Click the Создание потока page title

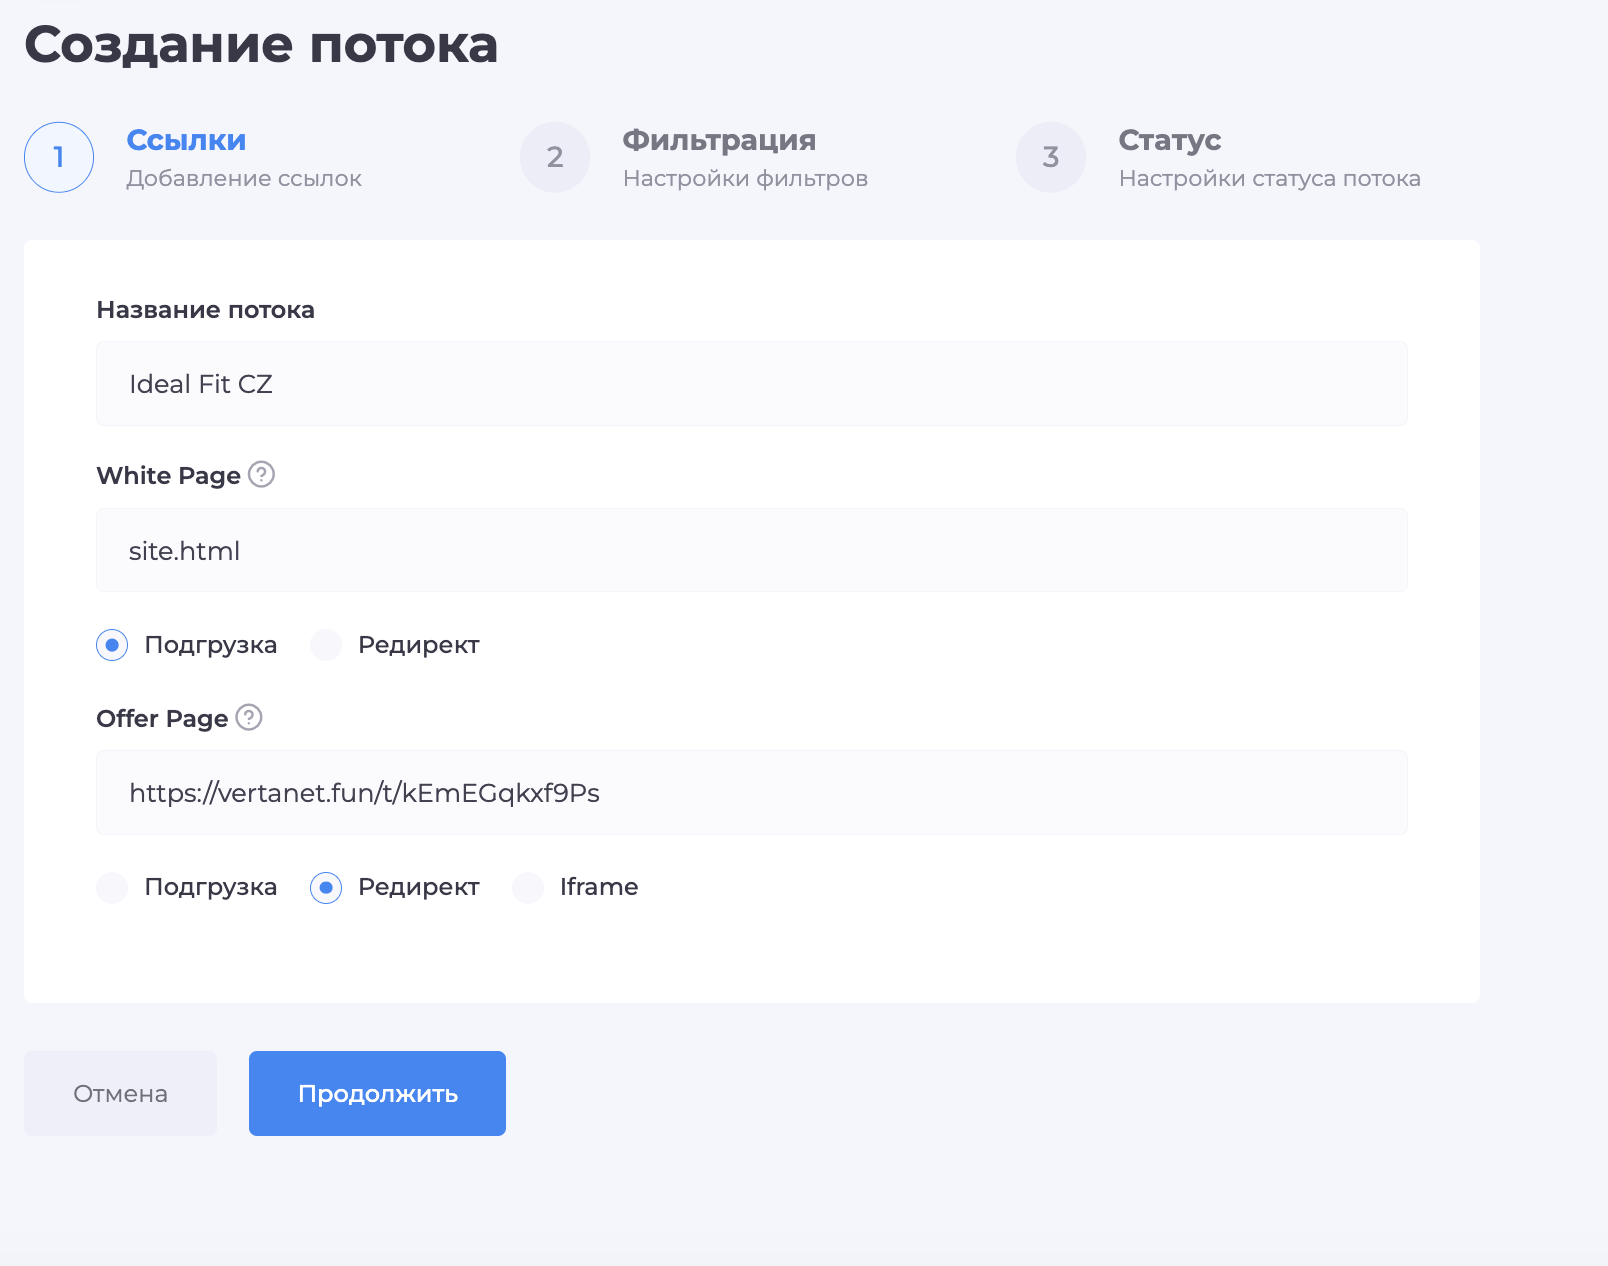pyautogui.click(x=263, y=45)
